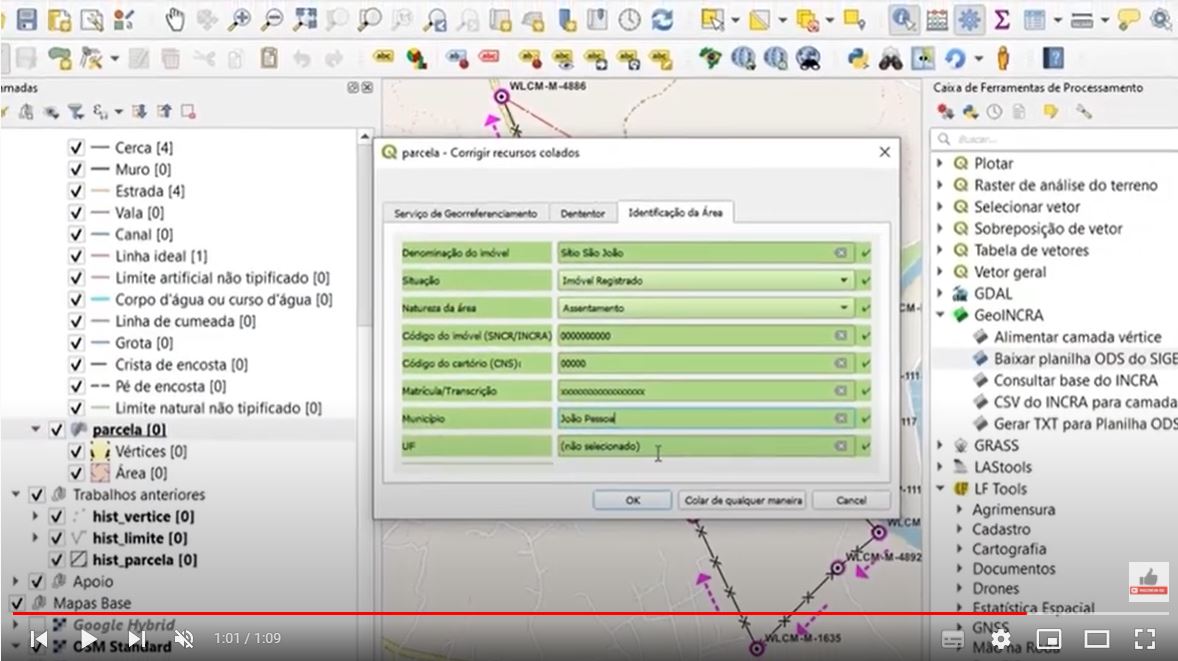Collapse the parcela layer group

(35, 429)
